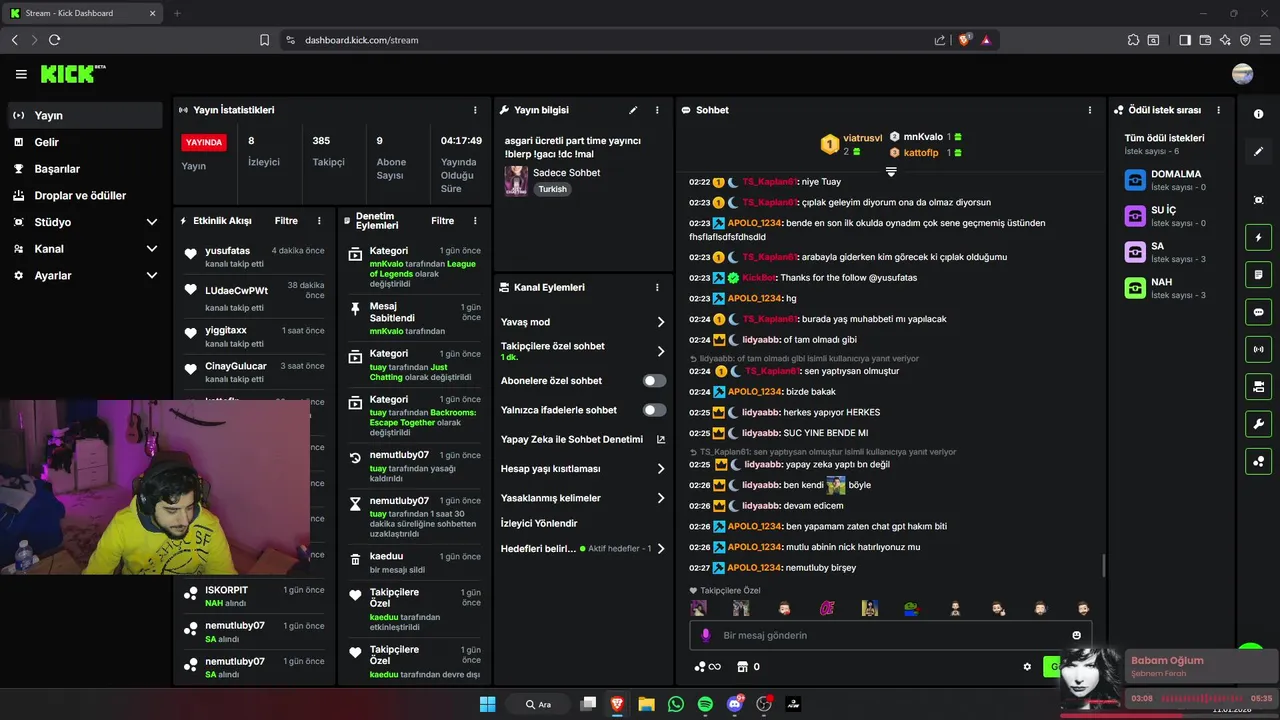
Task: Click the pencil icon in right sidebar
Action: point(1258,152)
